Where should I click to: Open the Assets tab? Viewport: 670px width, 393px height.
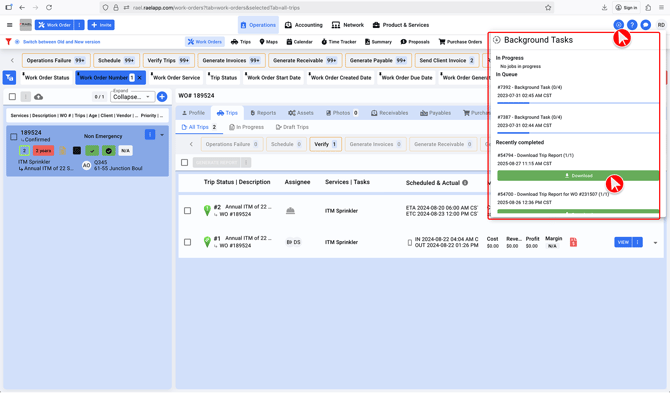[x=301, y=113]
